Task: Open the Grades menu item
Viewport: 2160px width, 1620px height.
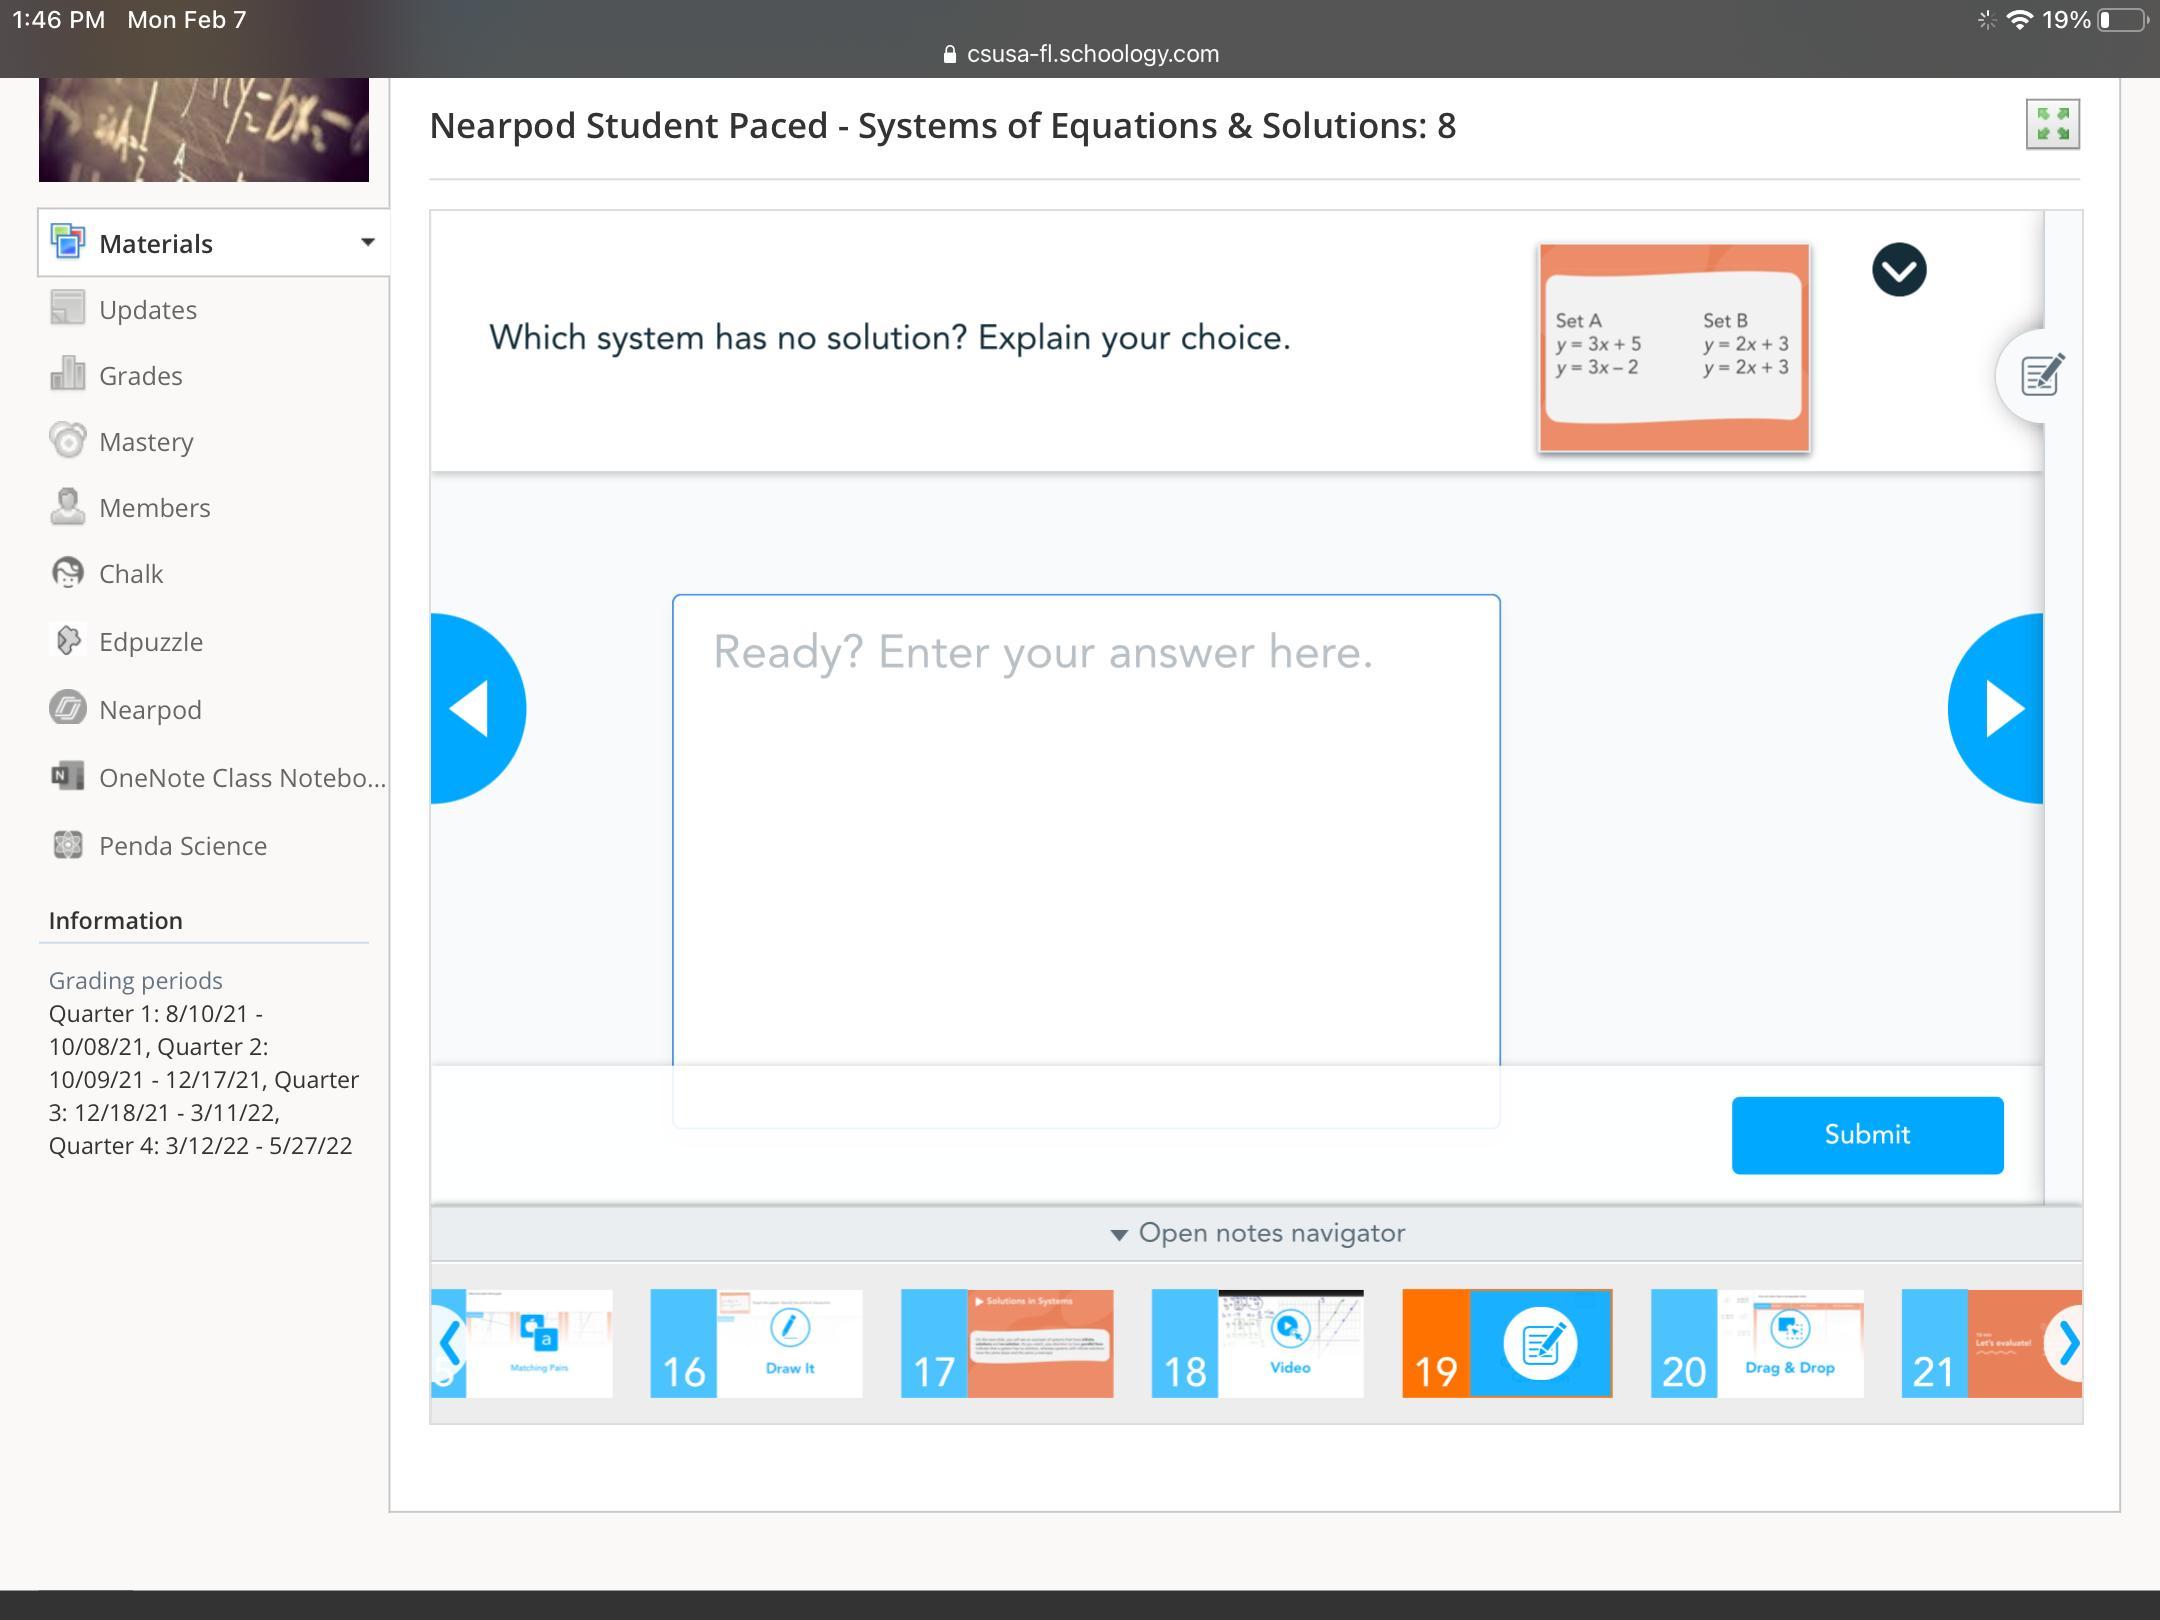Action: point(140,376)
